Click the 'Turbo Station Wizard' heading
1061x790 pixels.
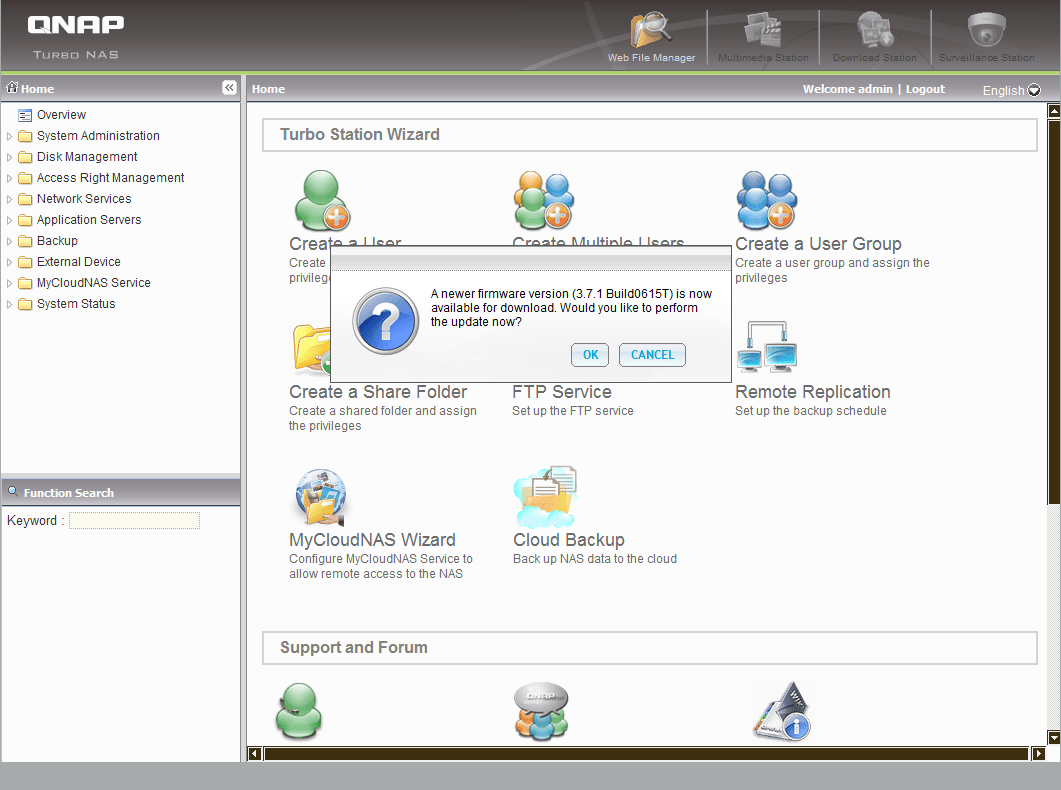[x=359, y=135]
